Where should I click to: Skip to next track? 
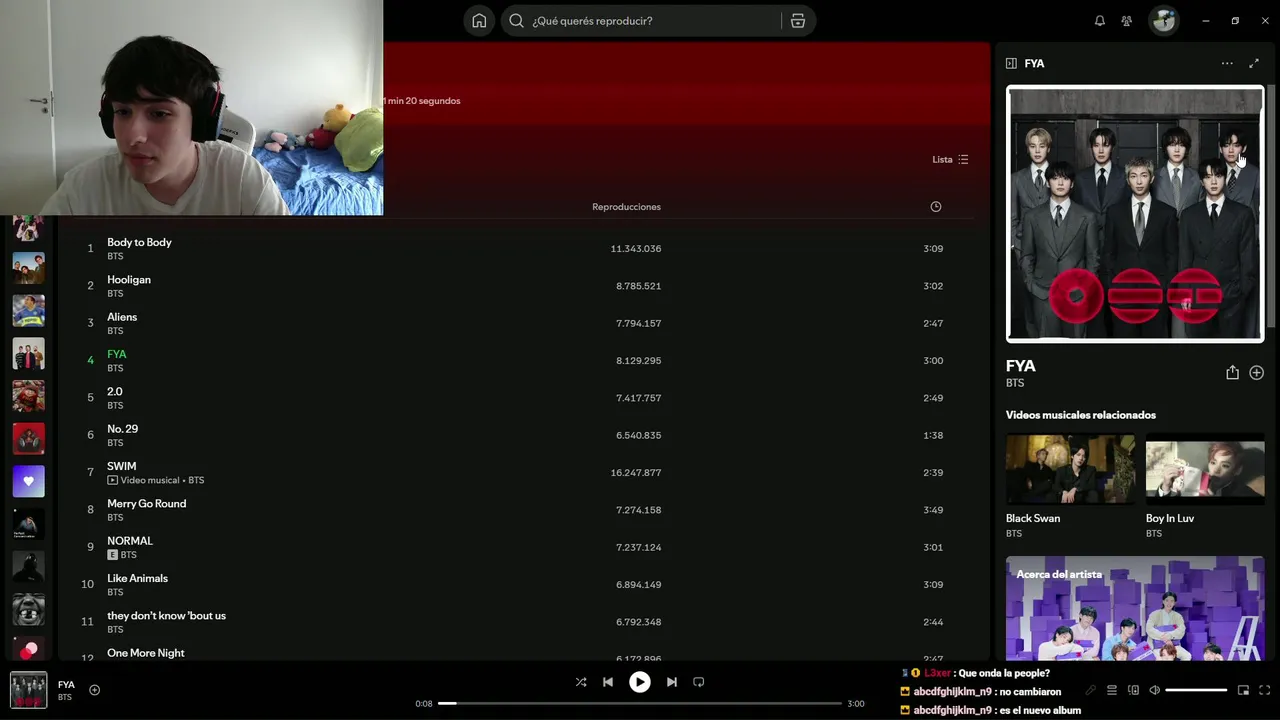[672, 682]
